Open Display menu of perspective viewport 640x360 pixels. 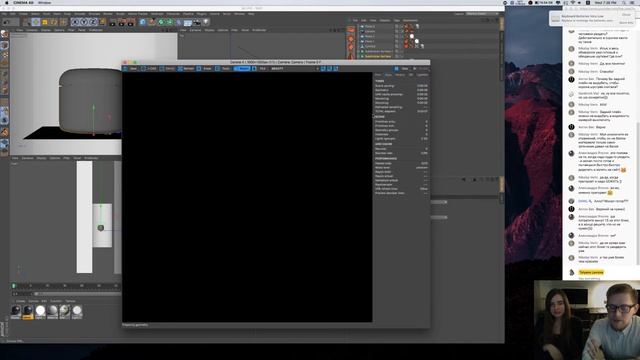click(x=46, y=30)
